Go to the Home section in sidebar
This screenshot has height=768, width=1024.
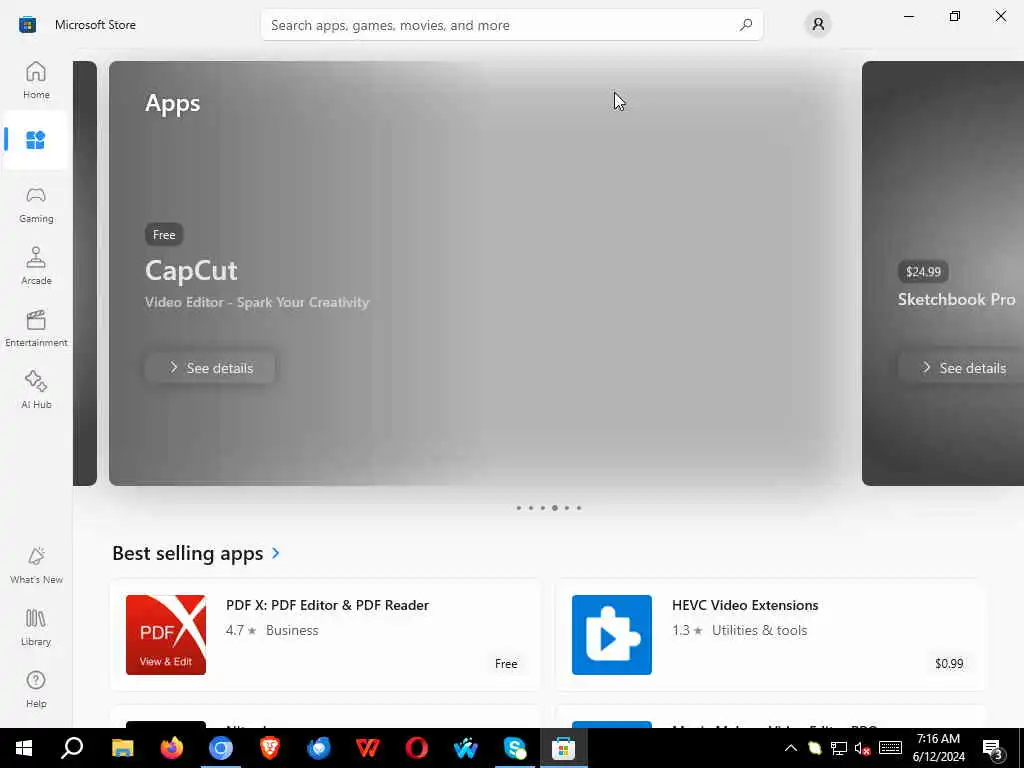[x=36, y=80]
